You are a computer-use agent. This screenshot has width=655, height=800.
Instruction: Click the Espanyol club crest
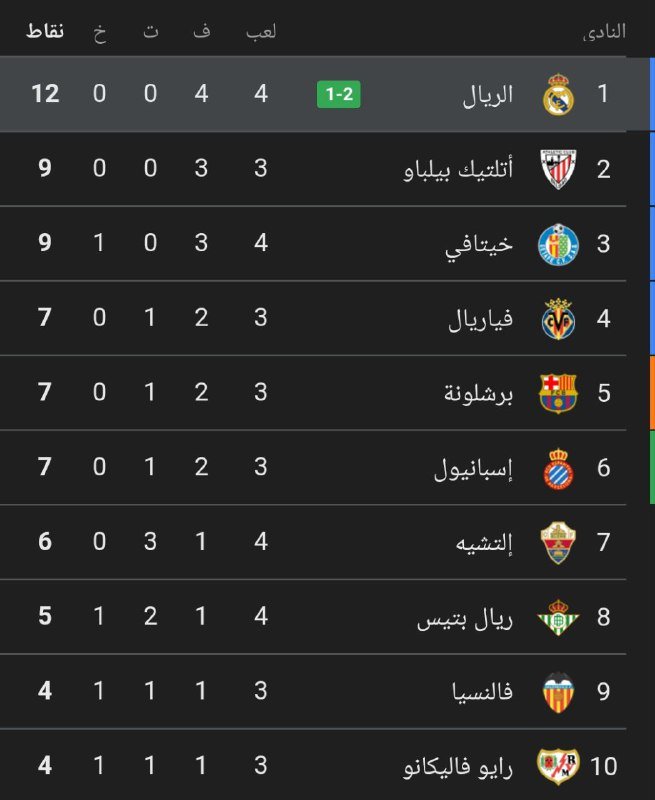coord(558,468)
